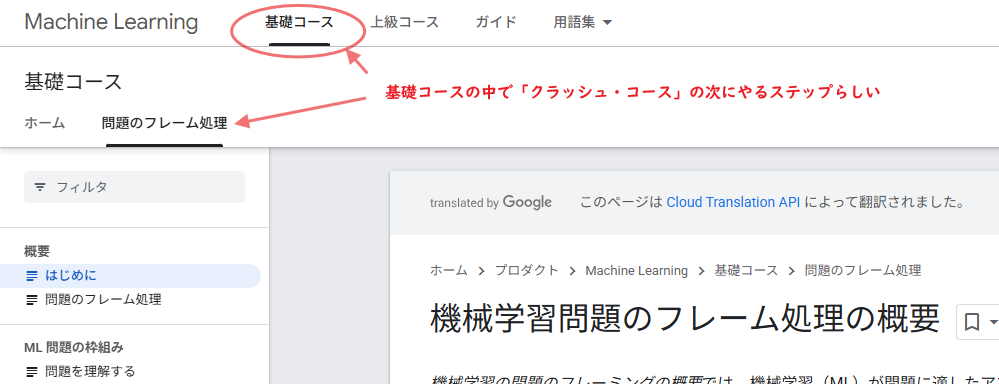Screen dimensions: 999x384
Task: Click the translated by Google logo
Action: tap(491, 203)
